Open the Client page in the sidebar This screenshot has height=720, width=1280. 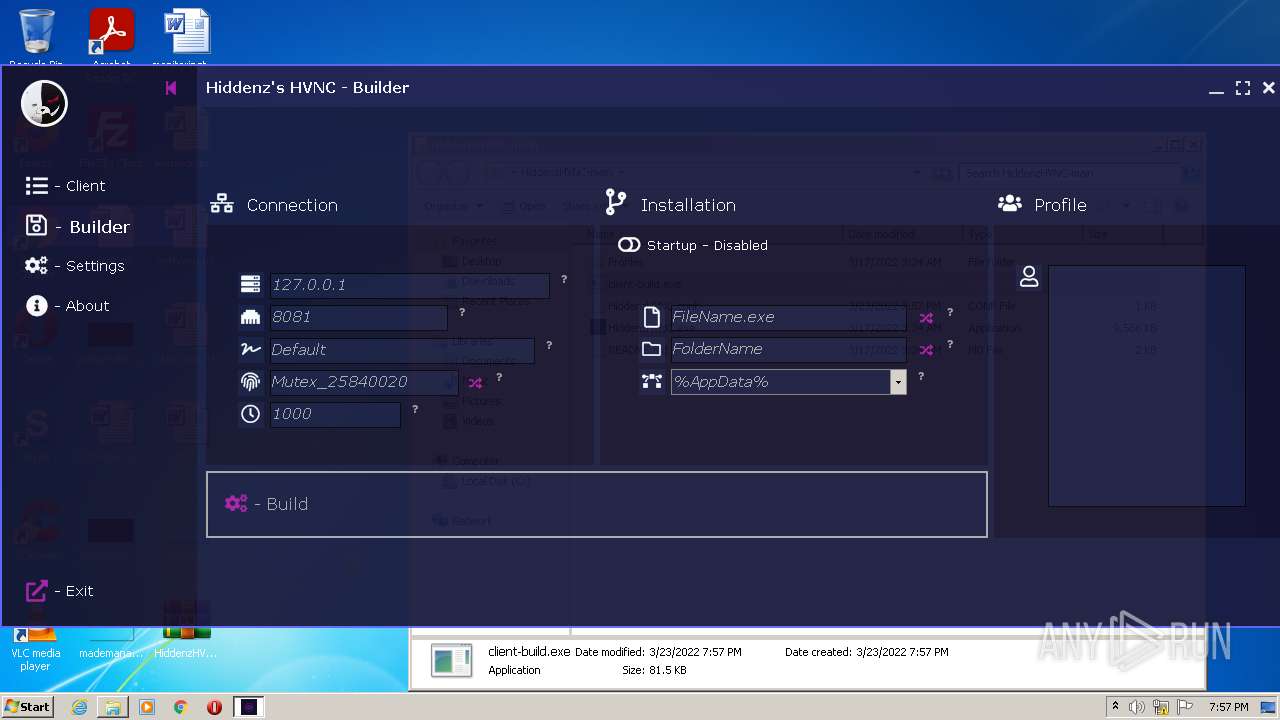65,186
